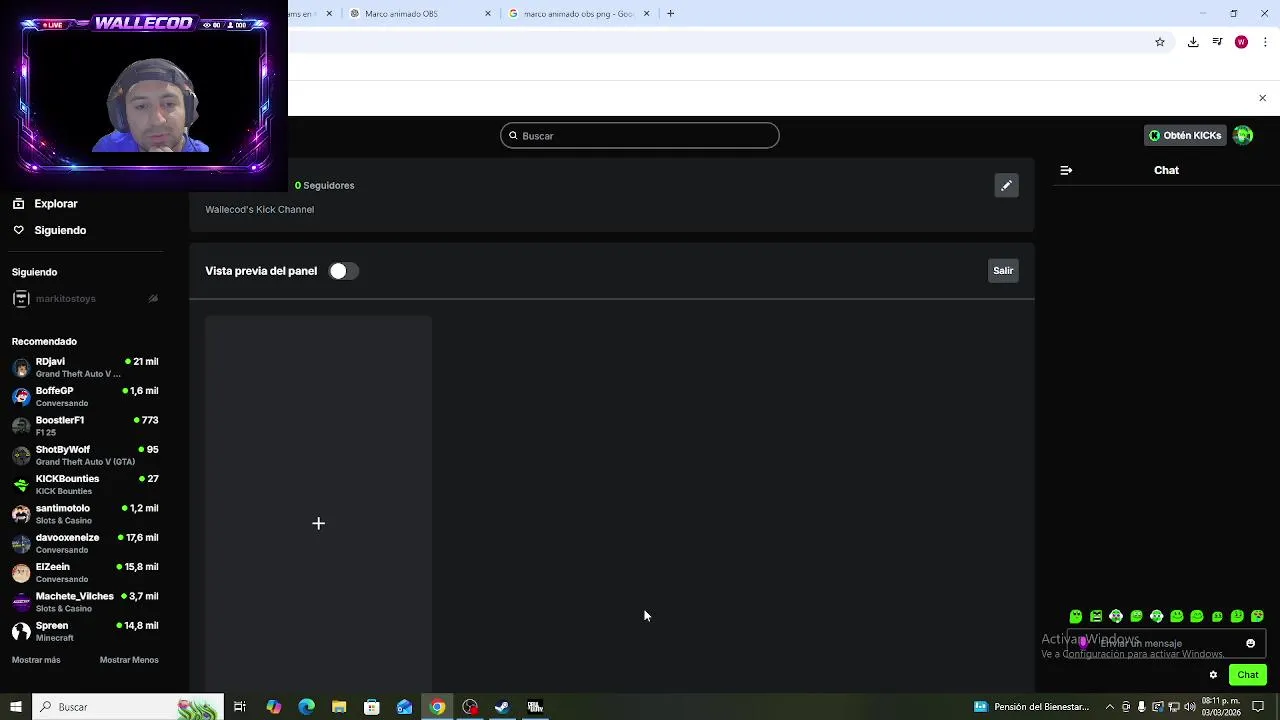Image resolution: width=1280 pixels, height=720 pixels.
Task: Click the 0 Seguidores text
Action: [325, 185]
